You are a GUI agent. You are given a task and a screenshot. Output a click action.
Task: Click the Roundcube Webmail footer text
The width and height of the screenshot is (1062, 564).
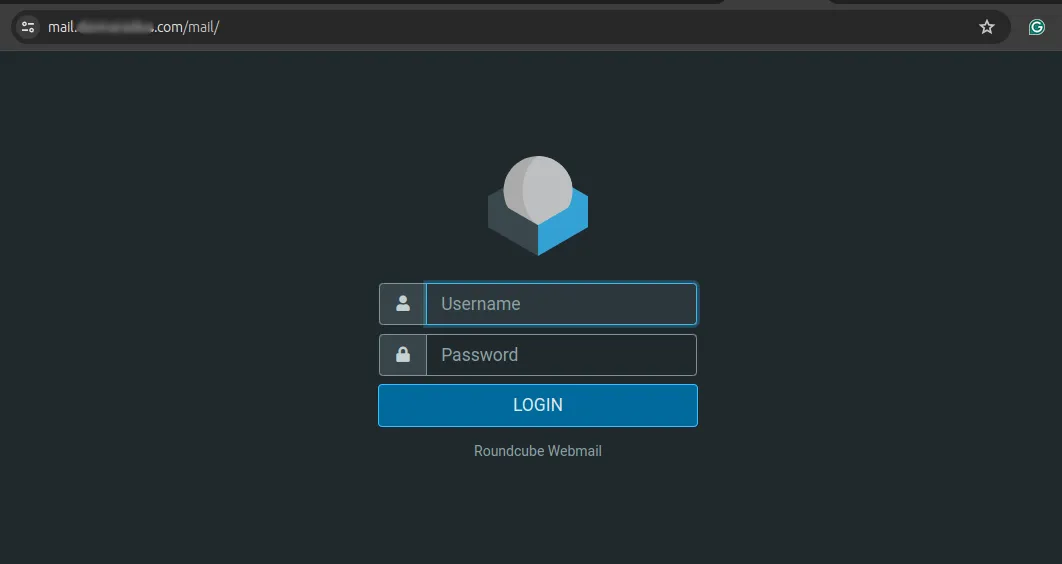pos(538,451)
